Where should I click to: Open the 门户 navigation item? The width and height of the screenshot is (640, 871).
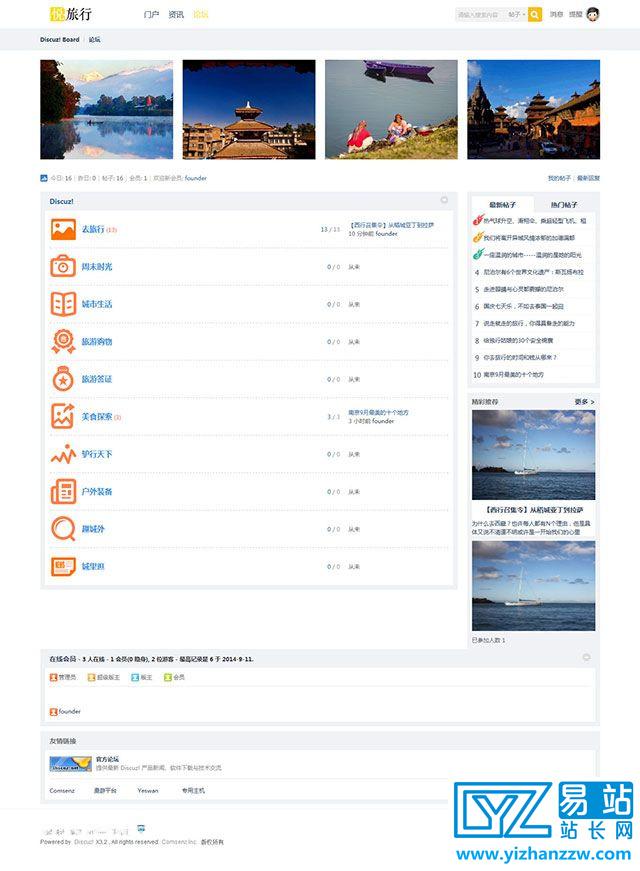pos(151,14)
